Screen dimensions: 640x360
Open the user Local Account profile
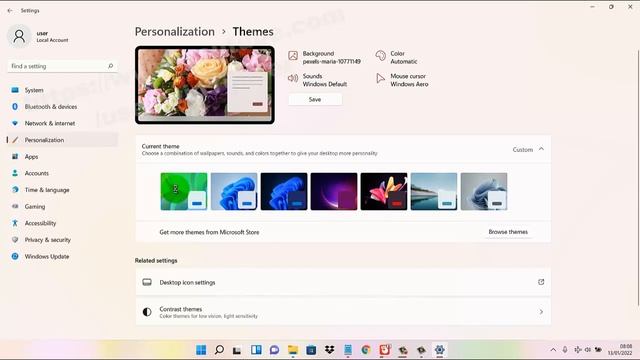pos(39,36)
